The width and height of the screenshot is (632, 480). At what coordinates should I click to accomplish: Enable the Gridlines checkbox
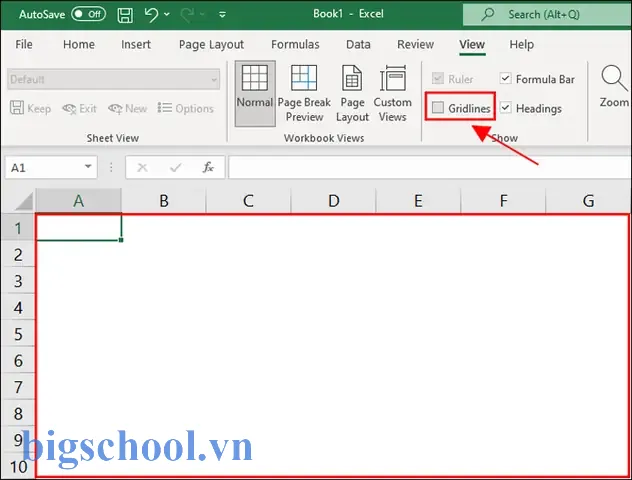point(438,108)
